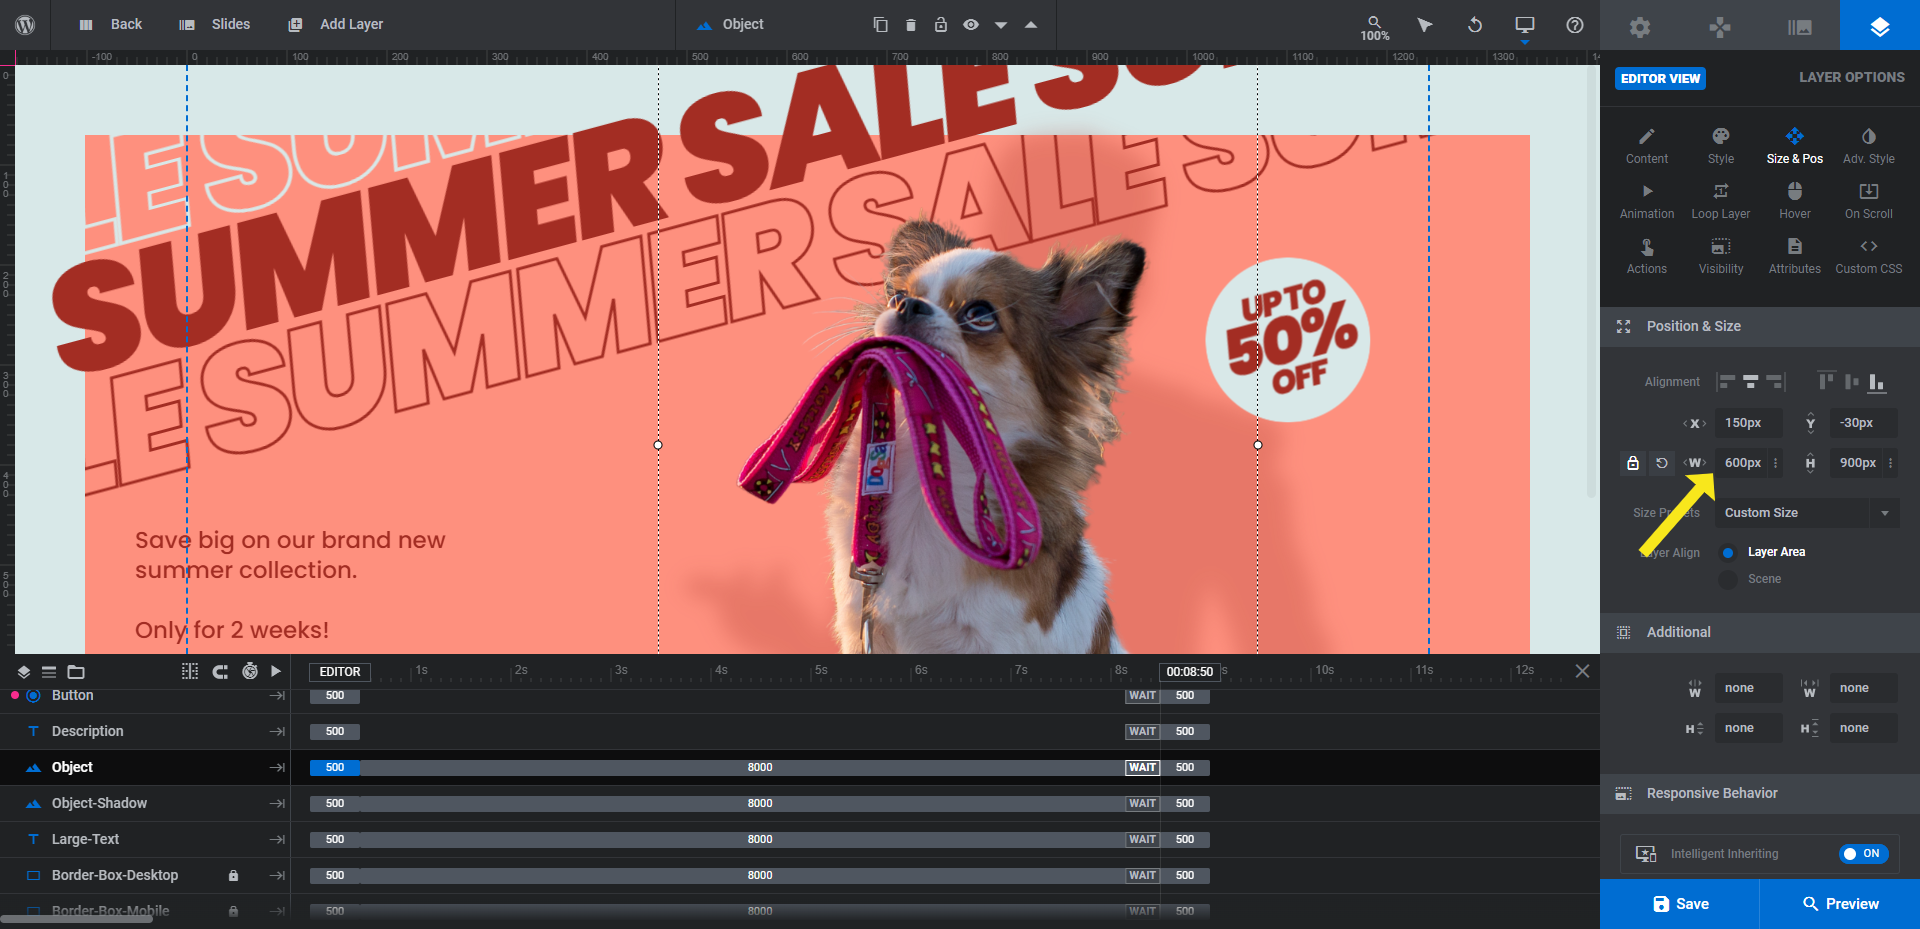Open the Size & Pos options
The height and width of the screenshot is (929, 1920).
1795,146
